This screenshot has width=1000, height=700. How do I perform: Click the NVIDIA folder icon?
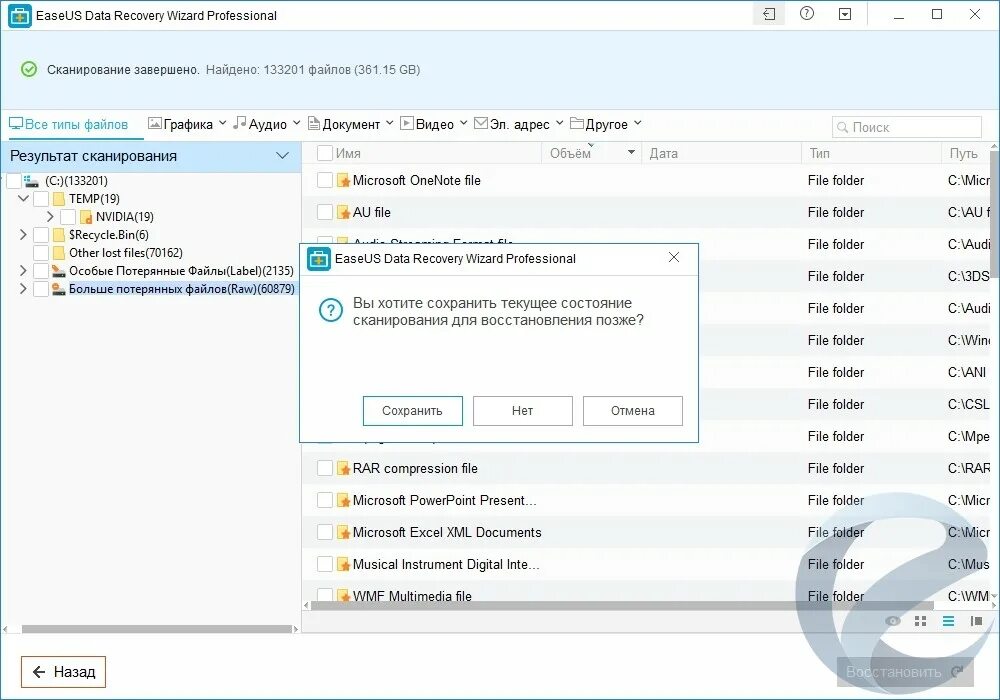click(x=86, y=217)
